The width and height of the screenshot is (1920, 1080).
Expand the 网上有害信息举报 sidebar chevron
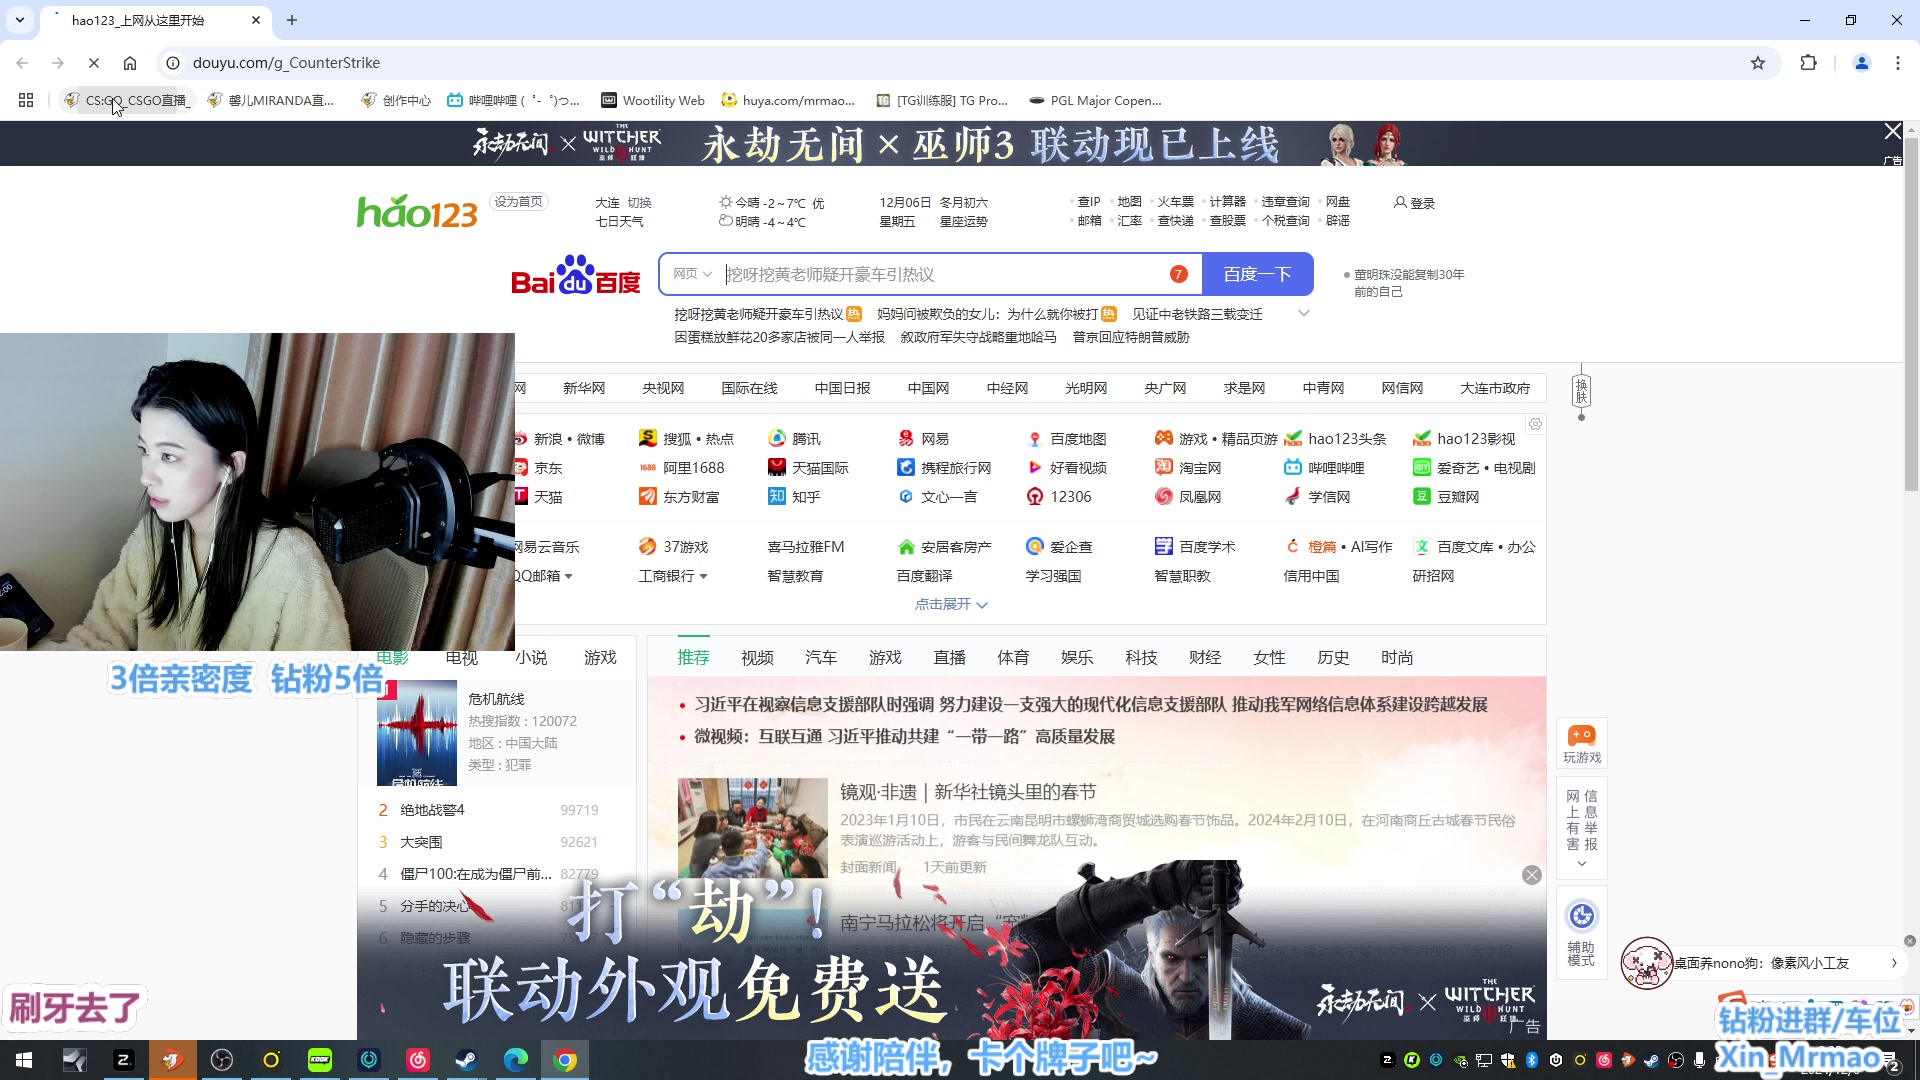(1582, 864)
